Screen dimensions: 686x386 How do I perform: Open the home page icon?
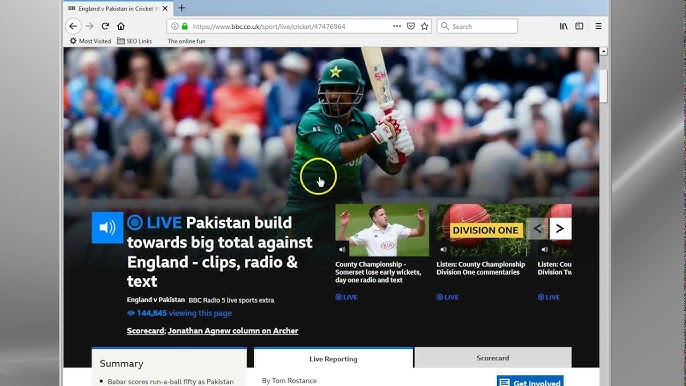(121, 26)
